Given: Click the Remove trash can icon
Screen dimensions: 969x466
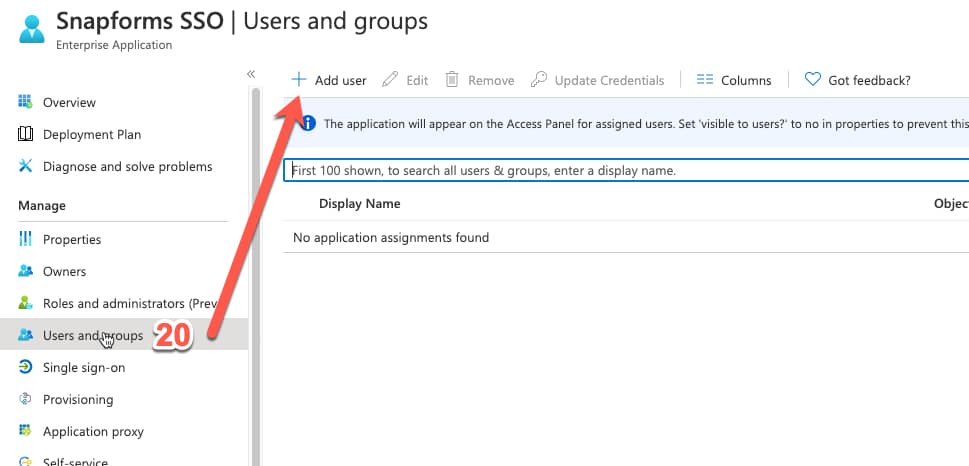Looking at the screenshot, I should tap(452, 80).
